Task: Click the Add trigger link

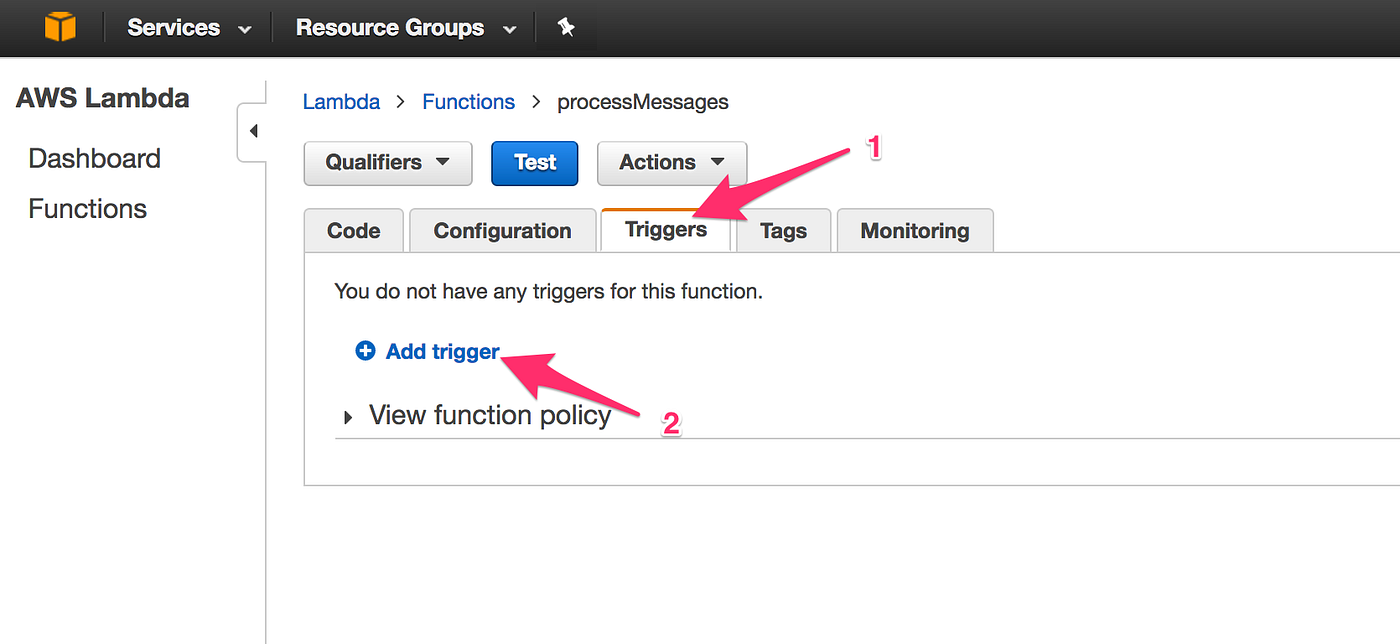Action: tap(443, 351)
